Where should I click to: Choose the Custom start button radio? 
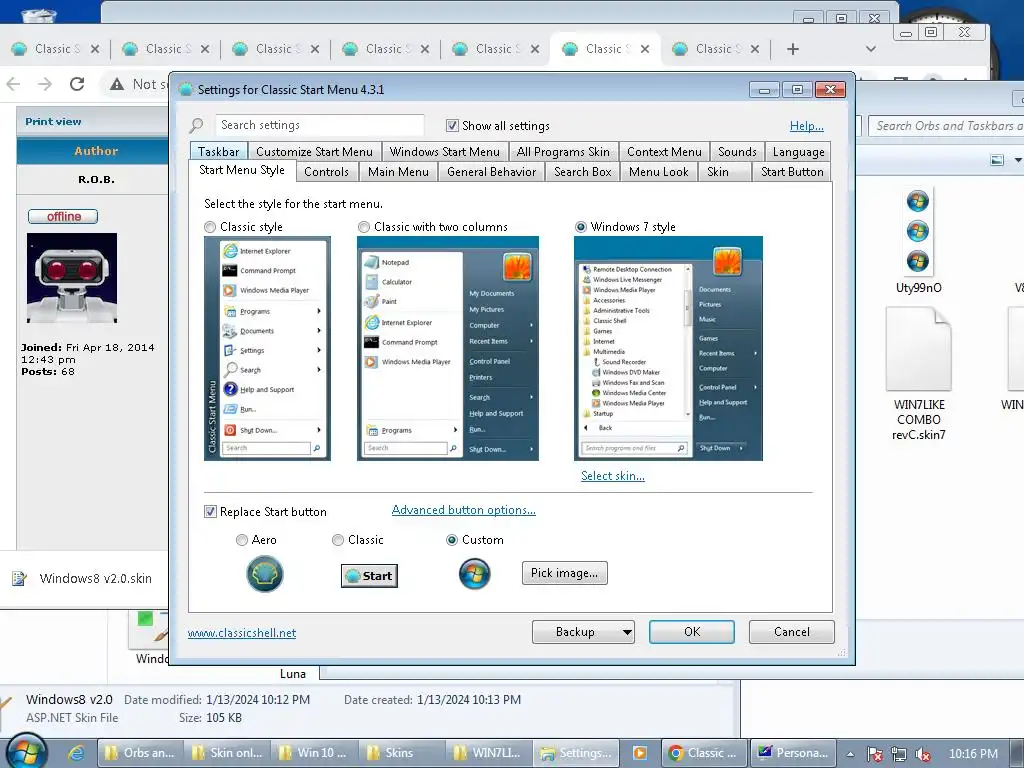coord(452,539)
